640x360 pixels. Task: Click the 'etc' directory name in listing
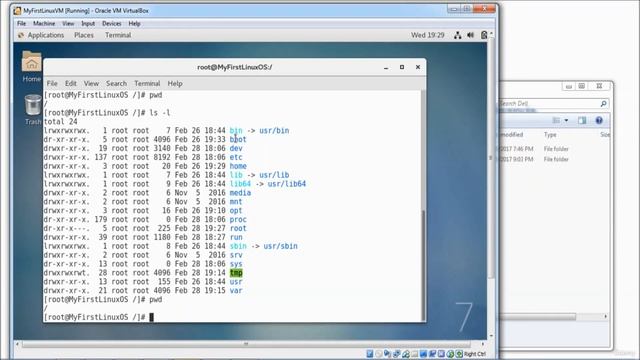(236, 157)
